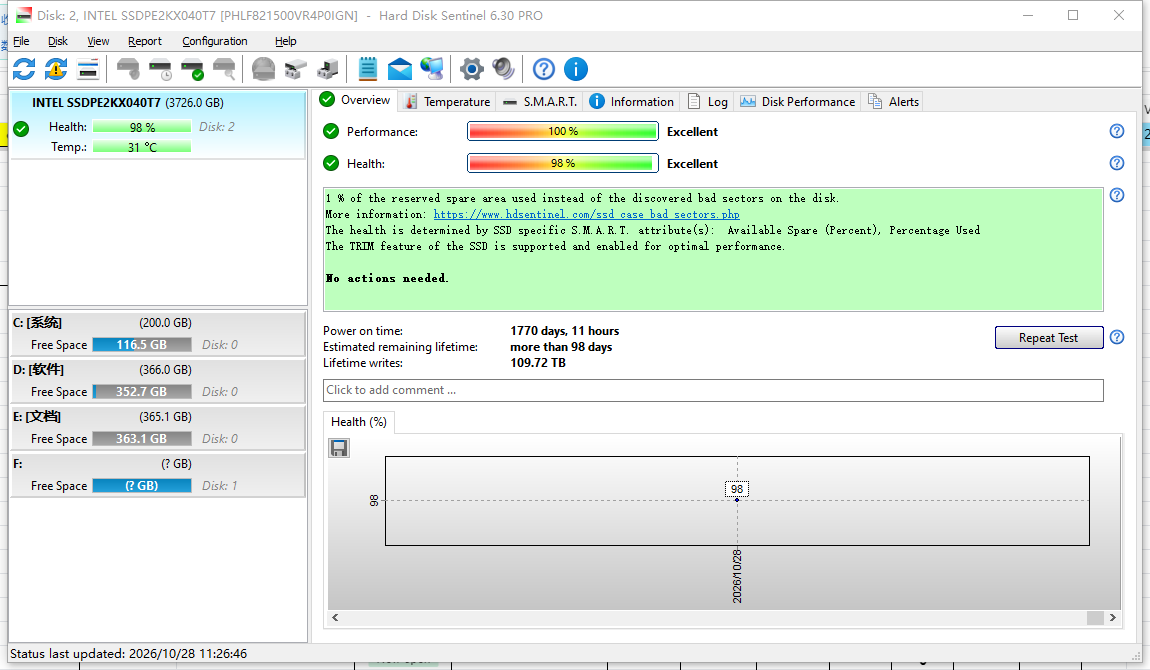Click the globe and monitor icon

tap(432, 69)
